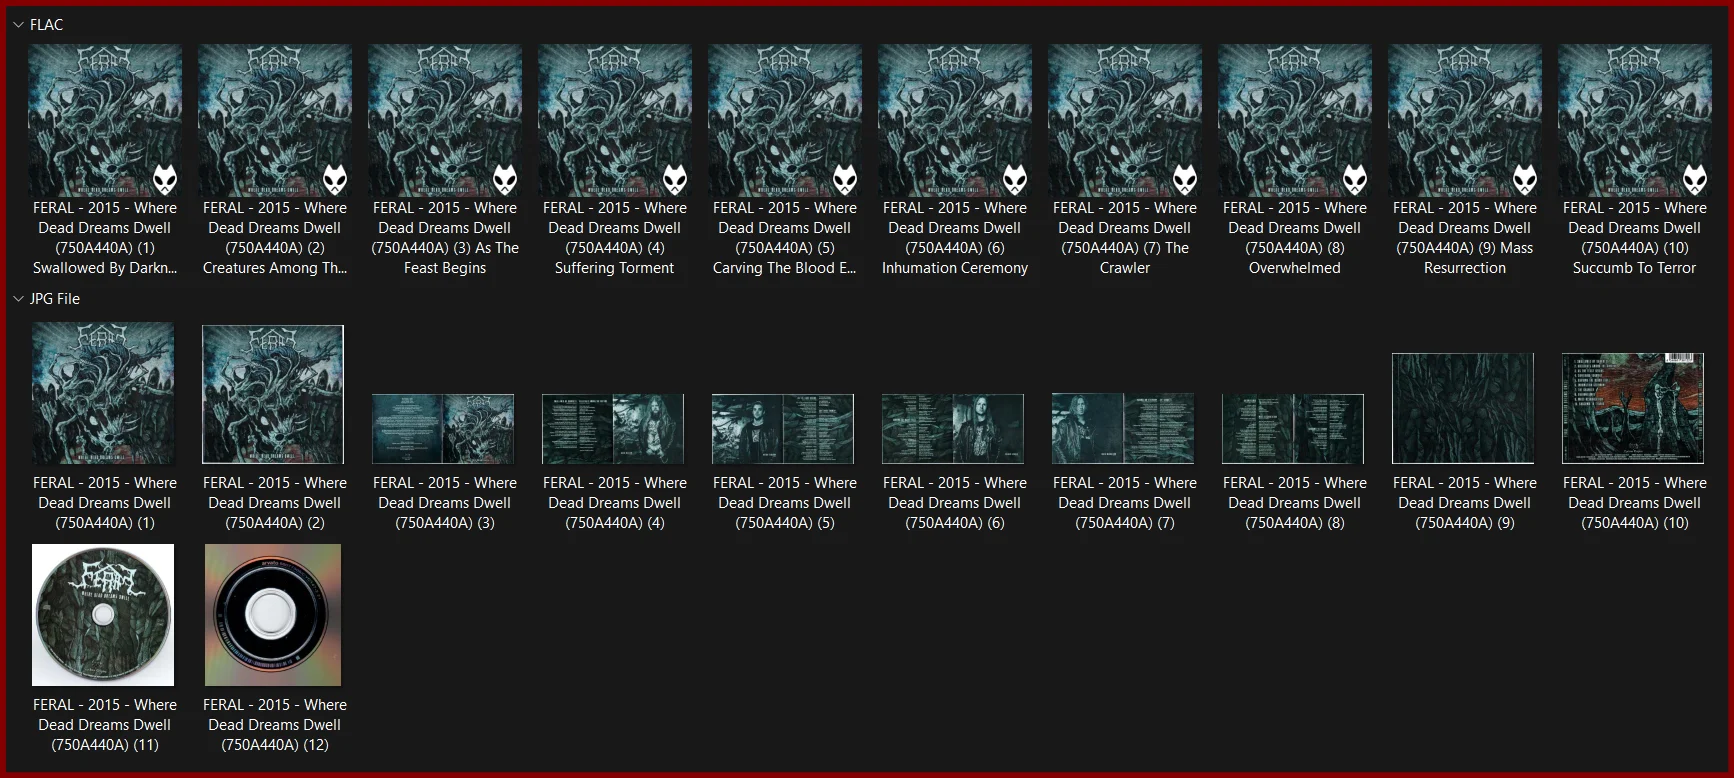Click JPG filename ending (750A440A) (11)
Image resolution: width=1734 pixels, height=778 pixels.
tap(105, 725)
